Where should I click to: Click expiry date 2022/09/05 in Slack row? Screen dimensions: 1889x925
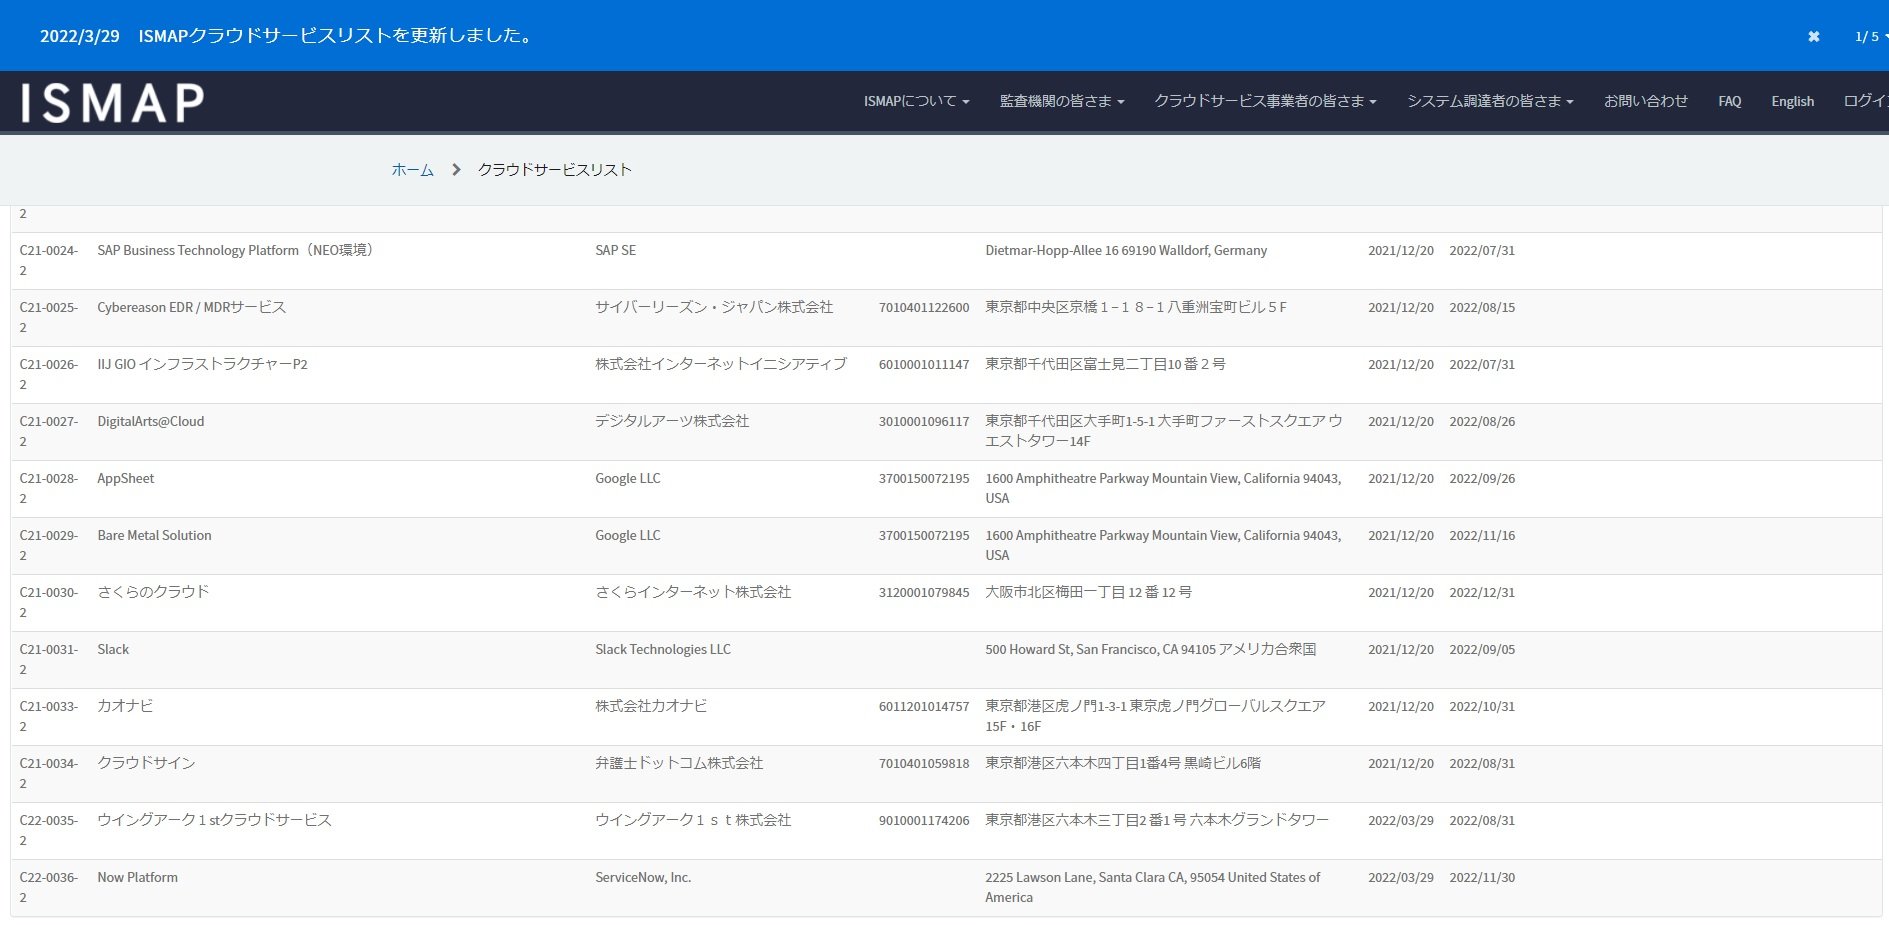(1482, 649)
